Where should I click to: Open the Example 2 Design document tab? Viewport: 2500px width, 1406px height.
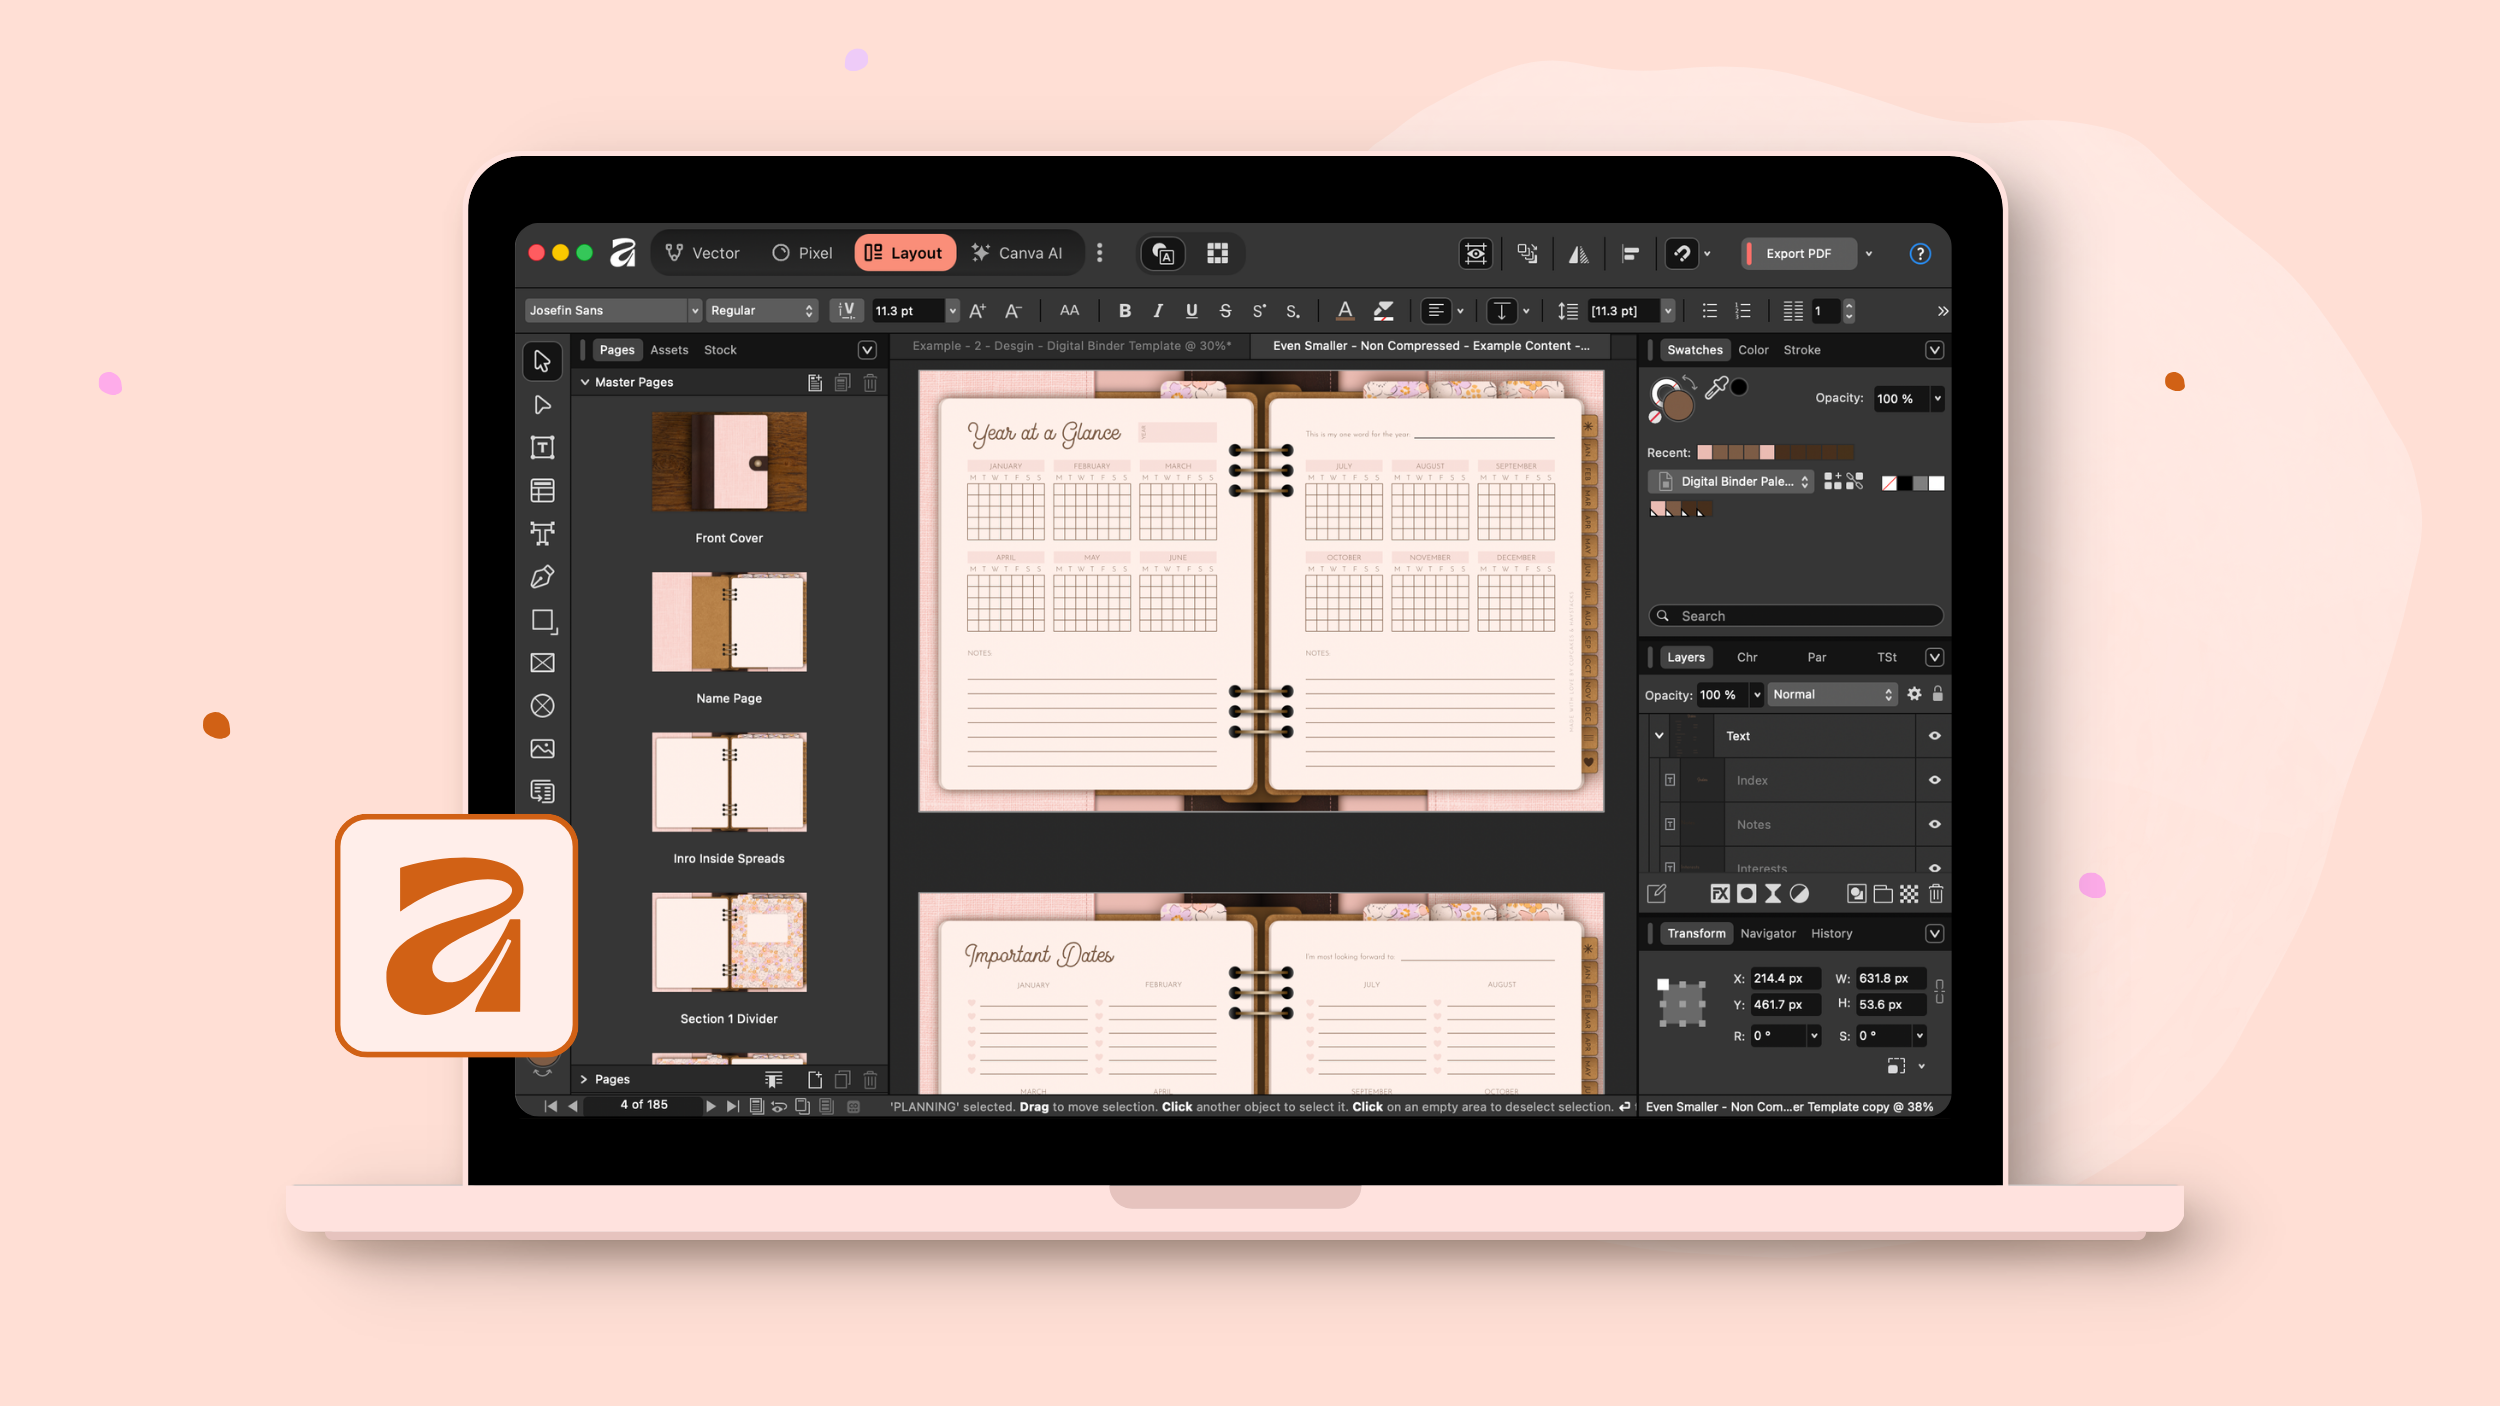tap(1071, 346)
